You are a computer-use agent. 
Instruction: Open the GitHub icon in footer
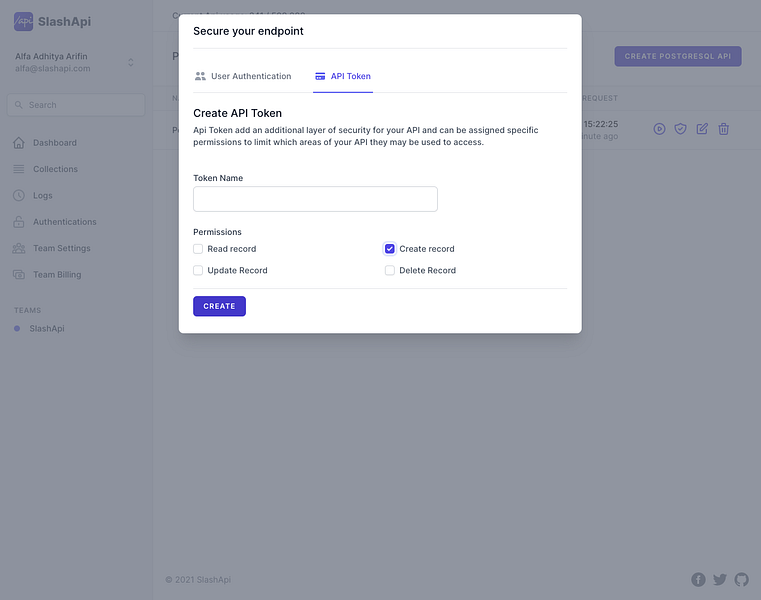click(741, 580)
